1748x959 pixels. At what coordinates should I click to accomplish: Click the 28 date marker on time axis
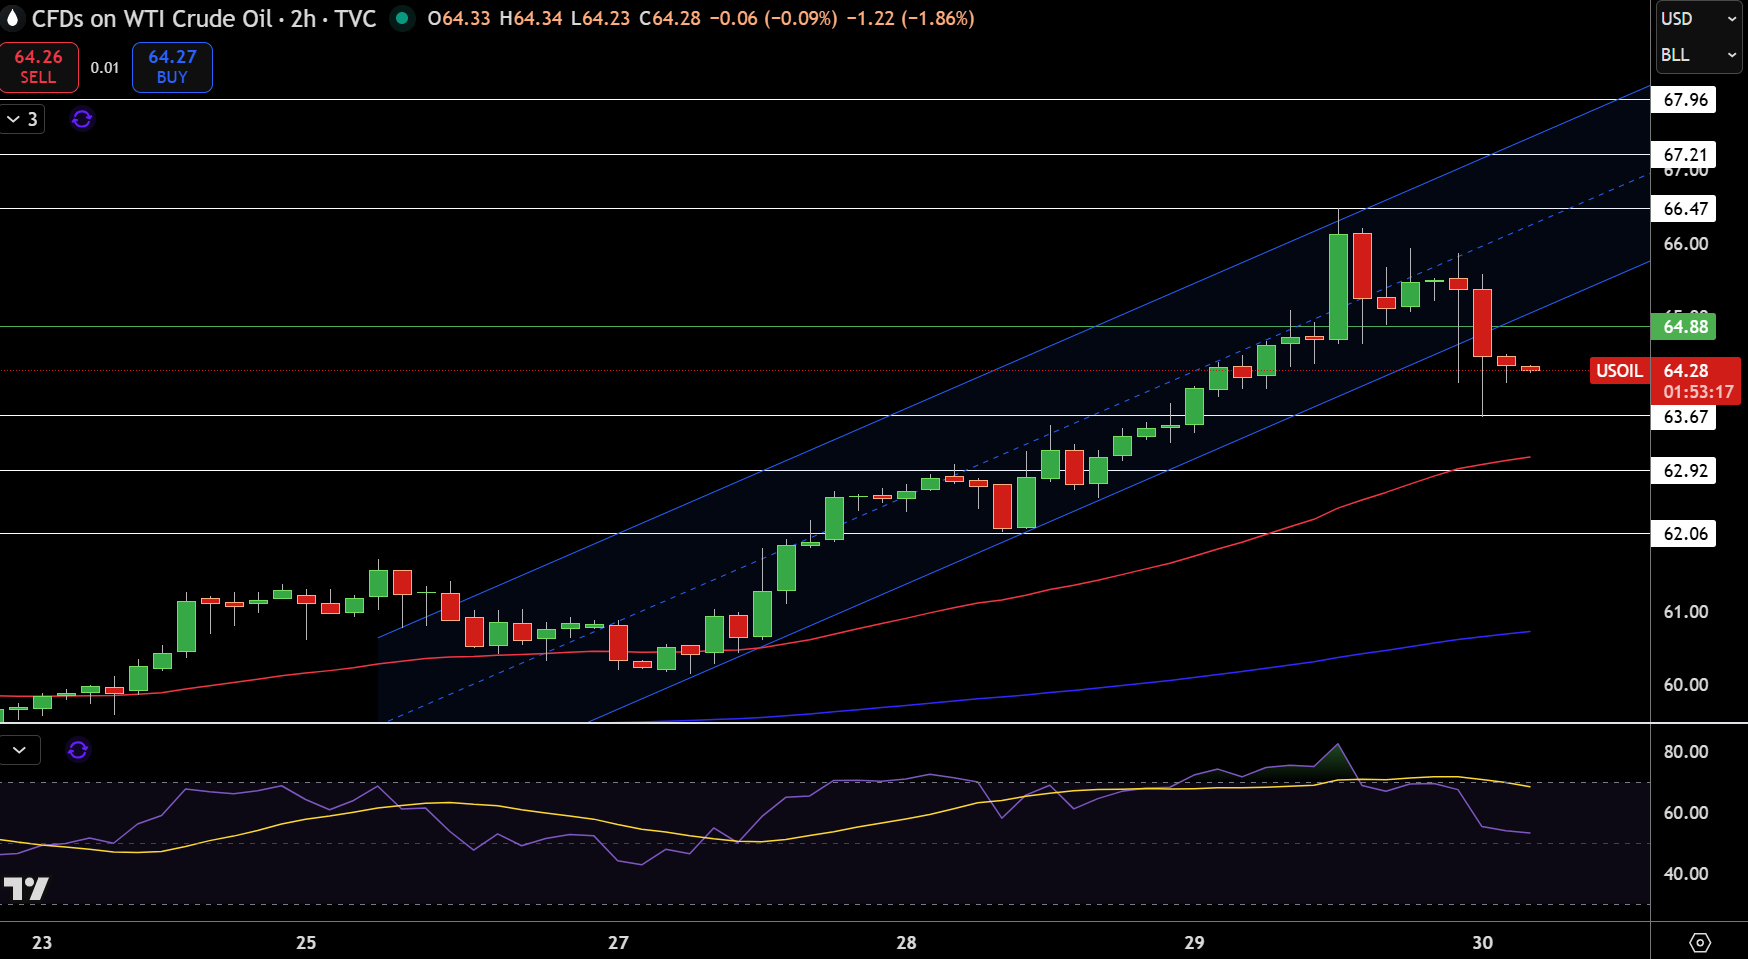[906, 942]
